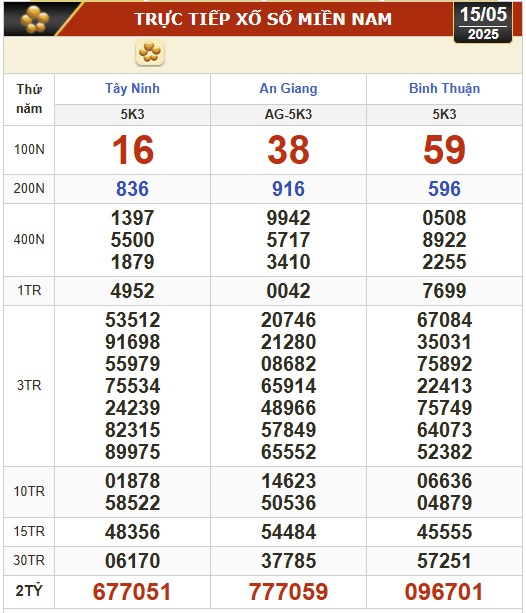Image resolution: width=526 pixels, height=613 pixels.
Task: Click the Thứ năm day label
Action: pos(29,99)
